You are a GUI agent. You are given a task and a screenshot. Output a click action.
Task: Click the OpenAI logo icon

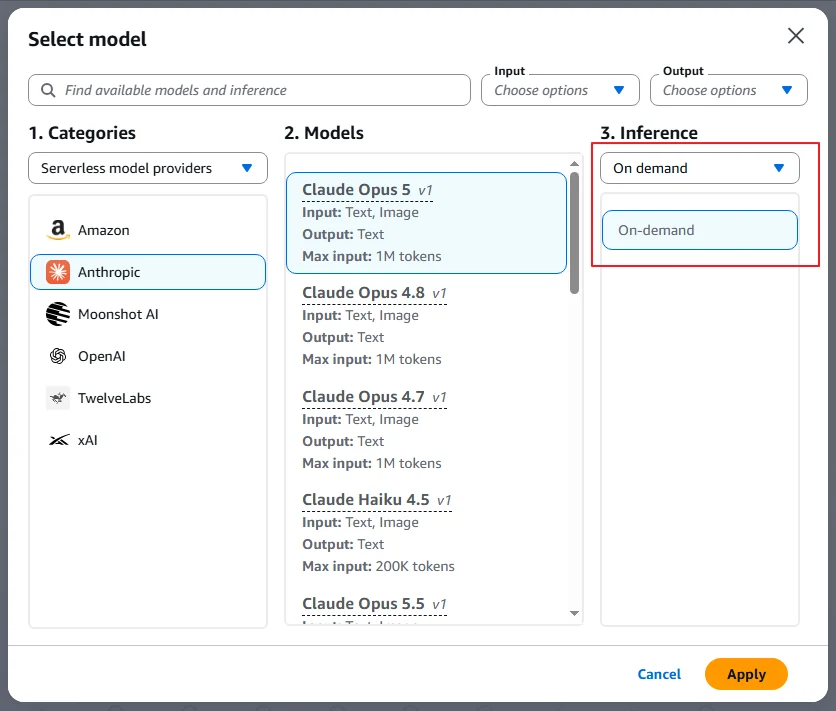pyautogui.click(x=58, y=356)
